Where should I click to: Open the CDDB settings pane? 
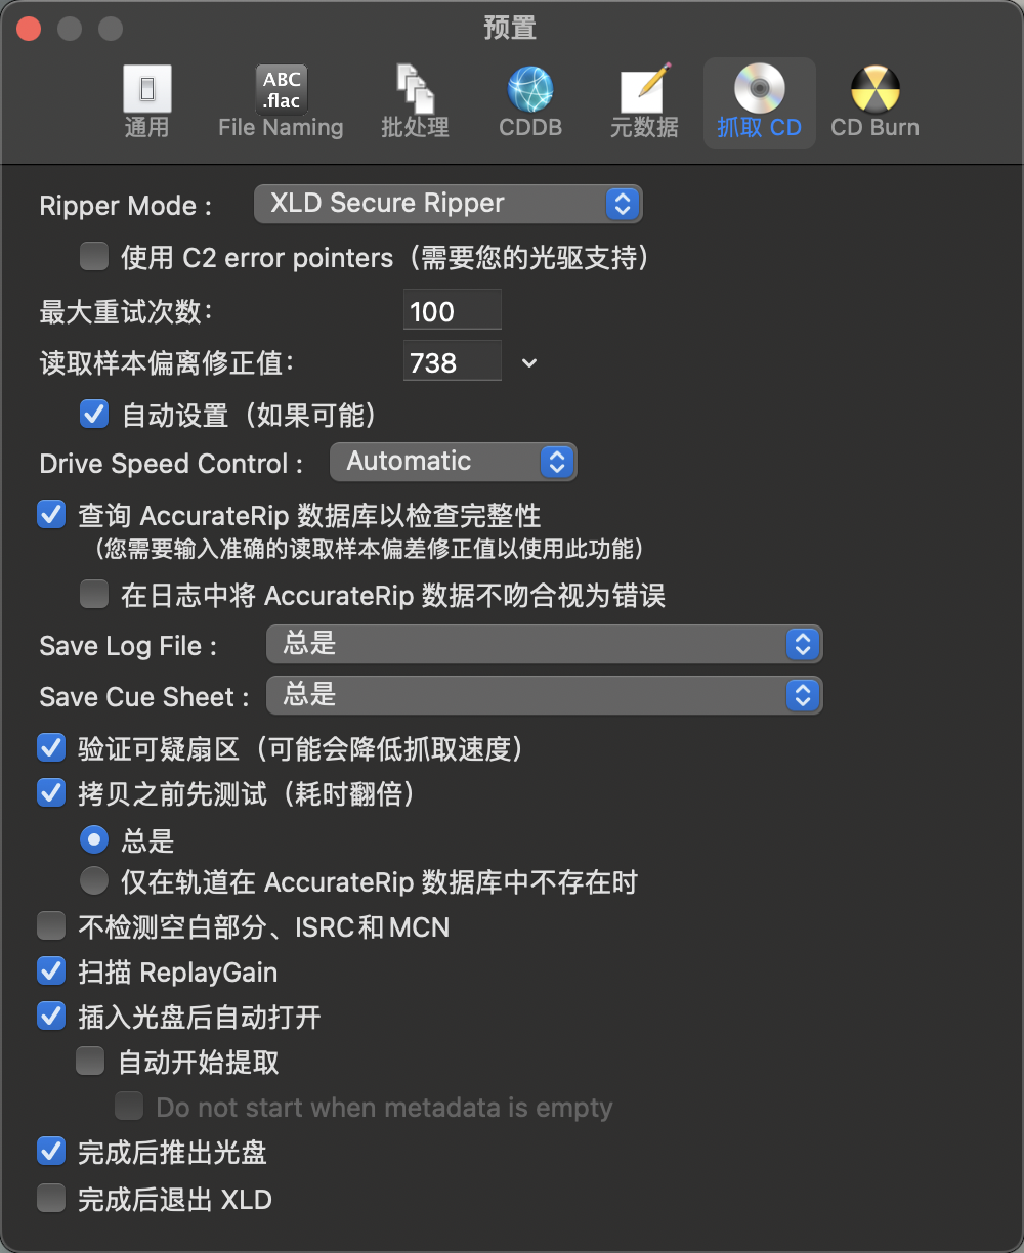coord(530,100)
